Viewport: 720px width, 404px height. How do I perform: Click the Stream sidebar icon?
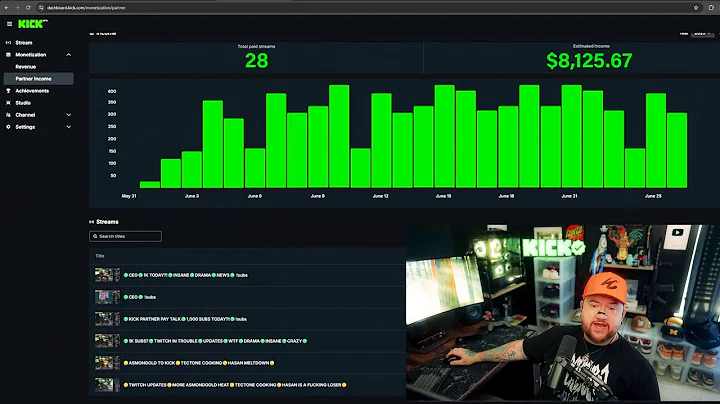tap(8, 43)
